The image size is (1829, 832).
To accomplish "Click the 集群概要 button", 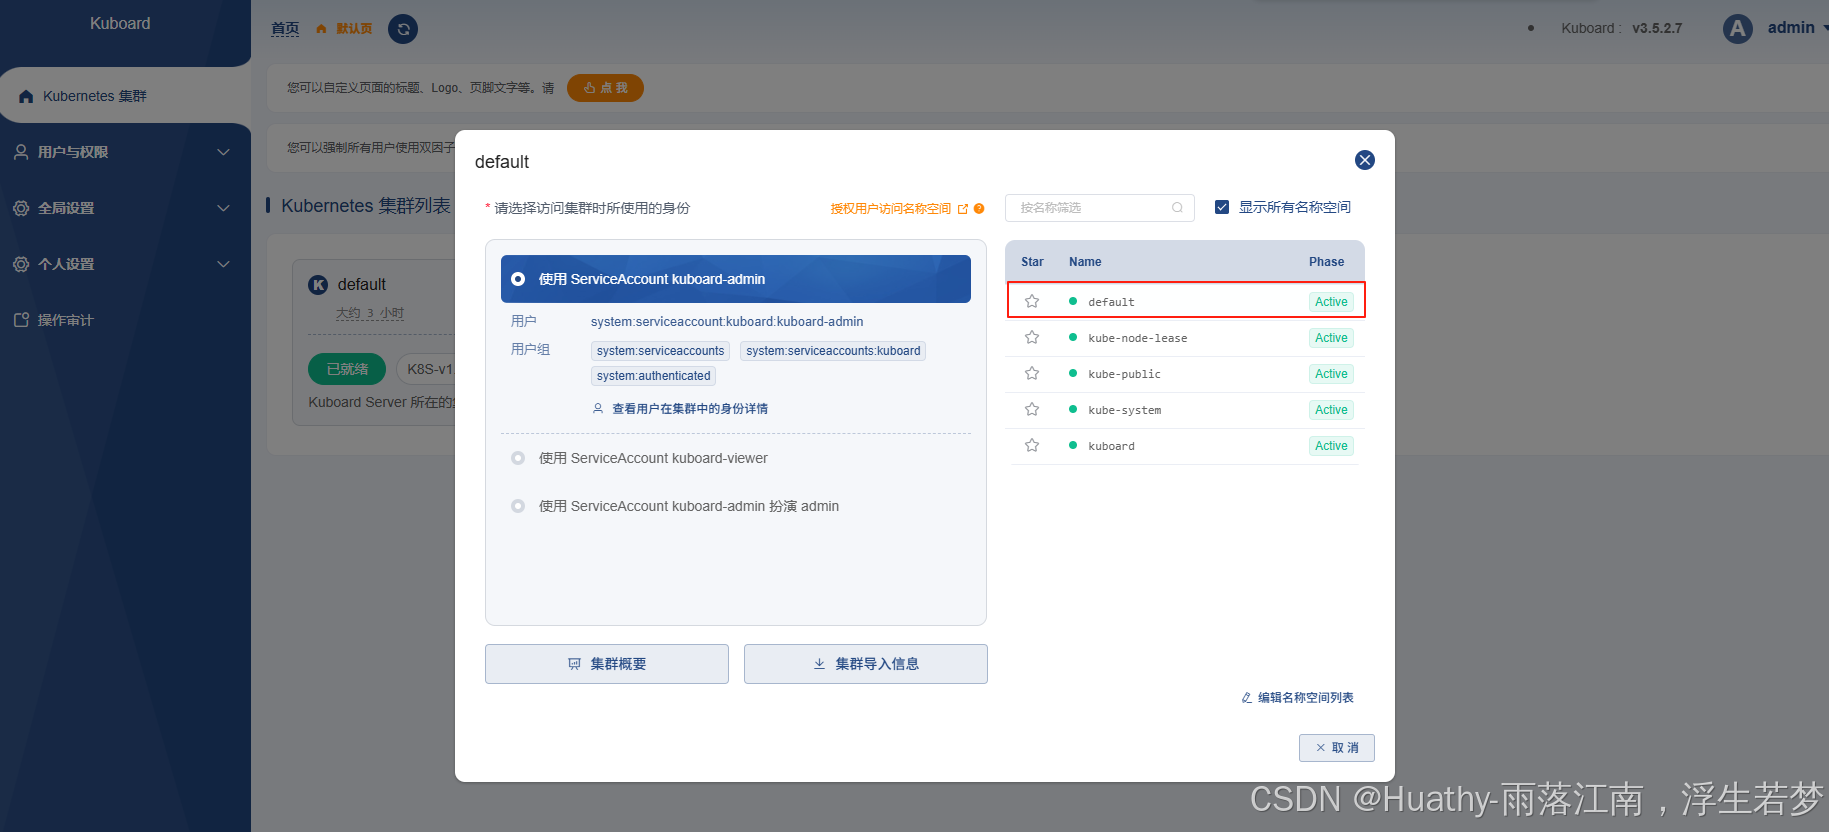I will click(607, 664).
